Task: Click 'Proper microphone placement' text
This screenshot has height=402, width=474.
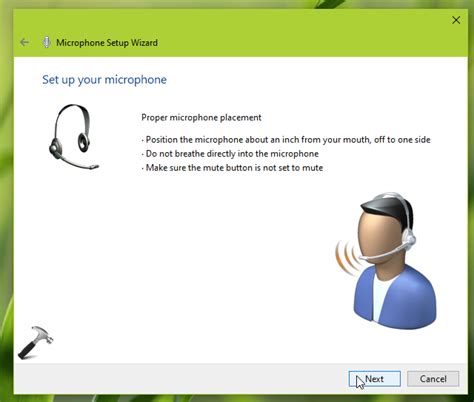Action: [x=201, y=117]
